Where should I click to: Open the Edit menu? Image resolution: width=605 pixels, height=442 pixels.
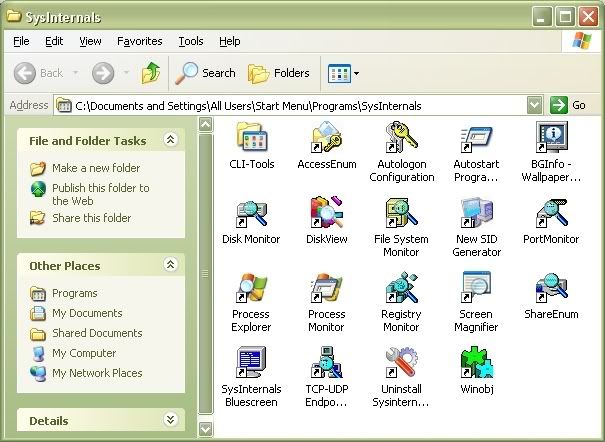(54, 41)
